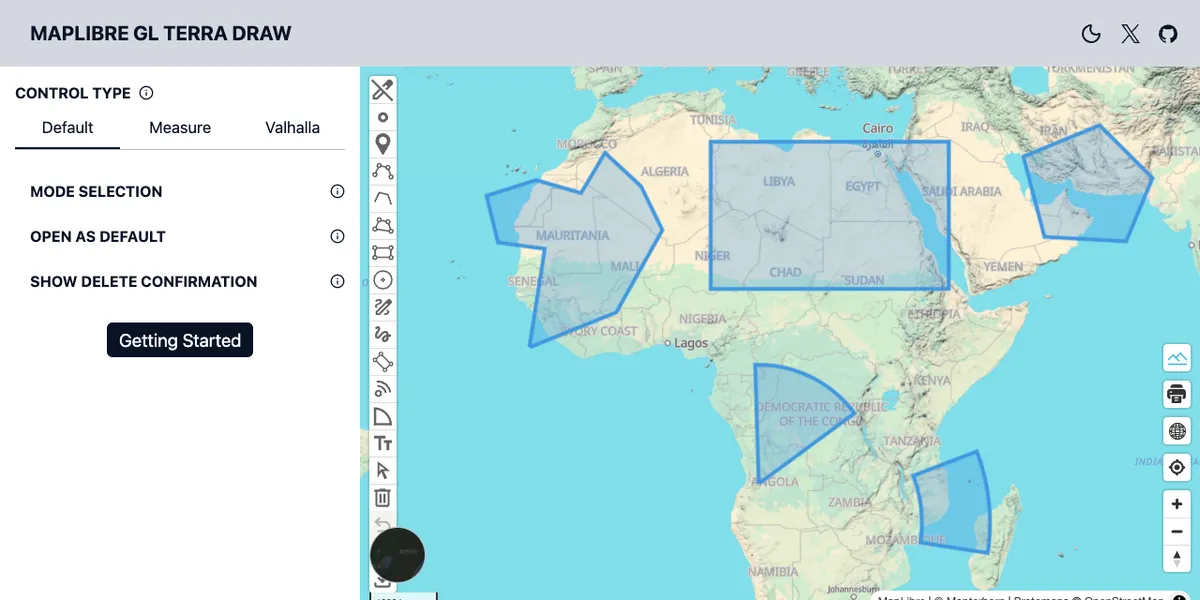Screen dimensions: 1200x600
Task: Toggle terrain with the mountain icon
Action: point(1177,357)
